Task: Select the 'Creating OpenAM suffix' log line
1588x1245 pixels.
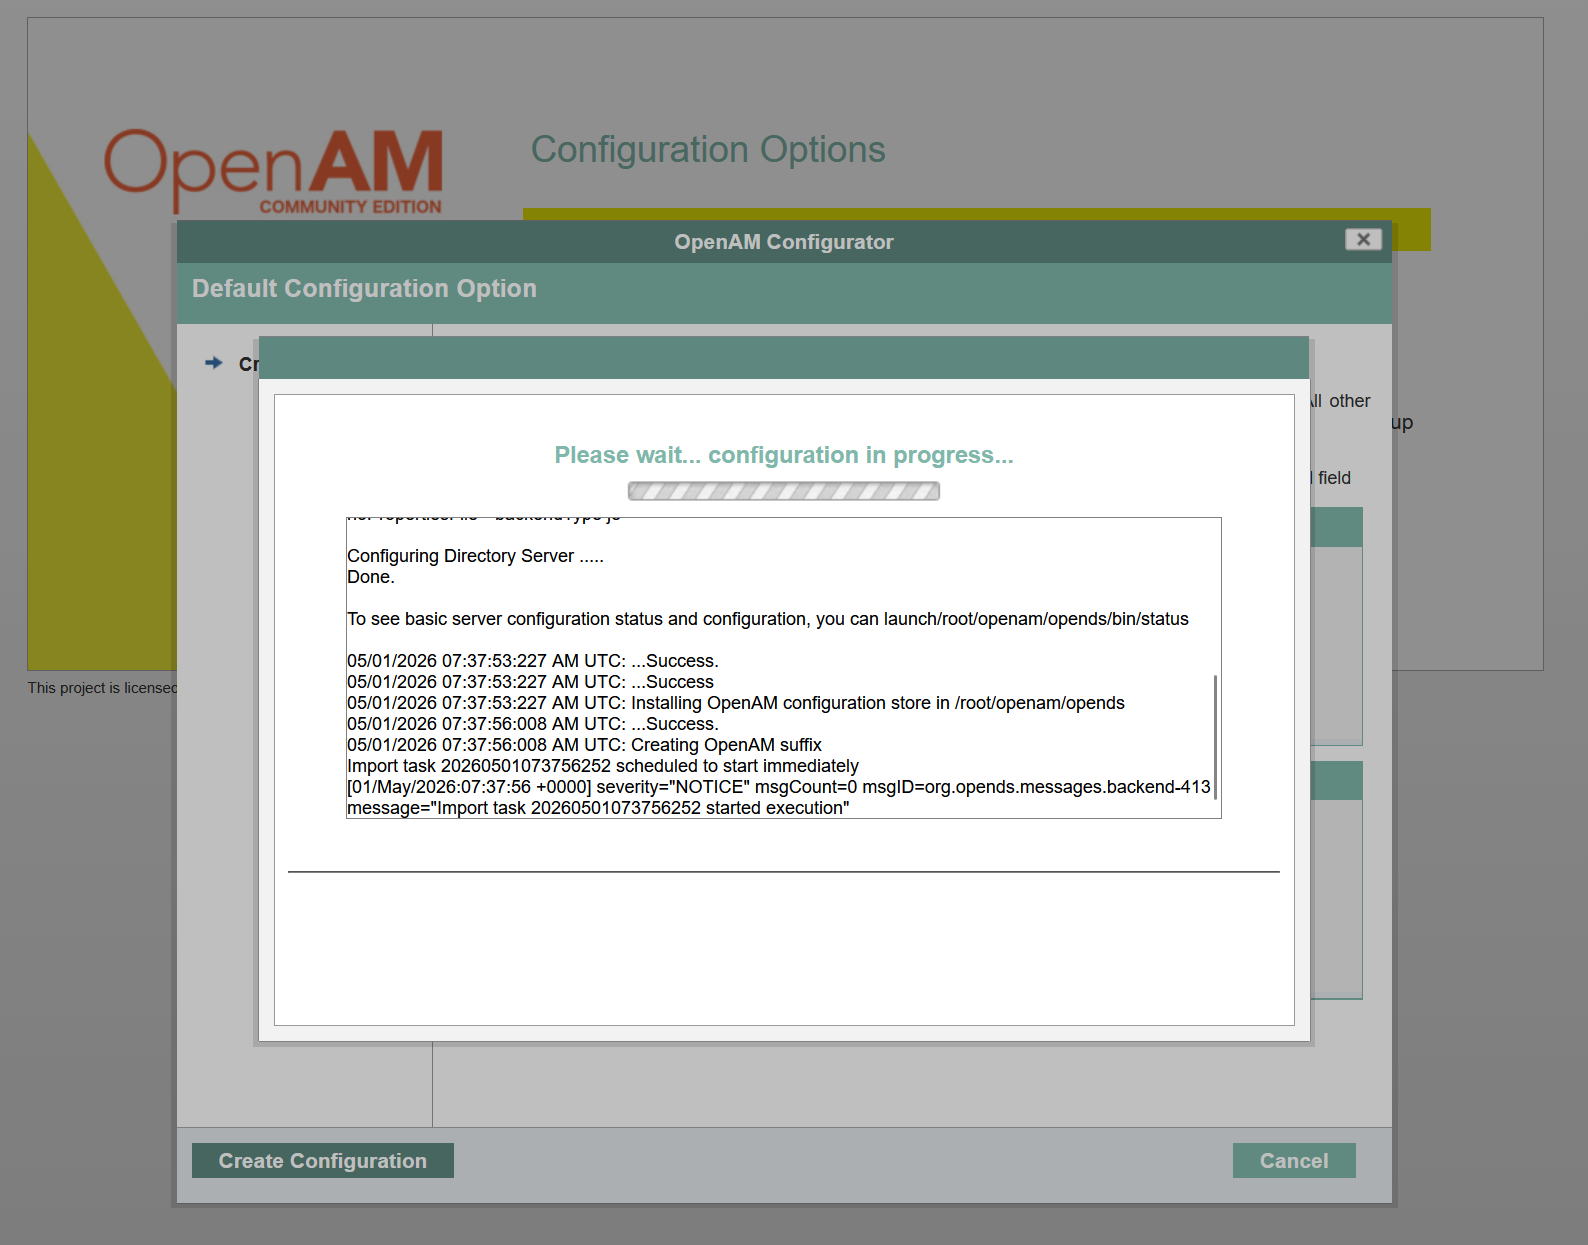Action: (x=584, y=745)
